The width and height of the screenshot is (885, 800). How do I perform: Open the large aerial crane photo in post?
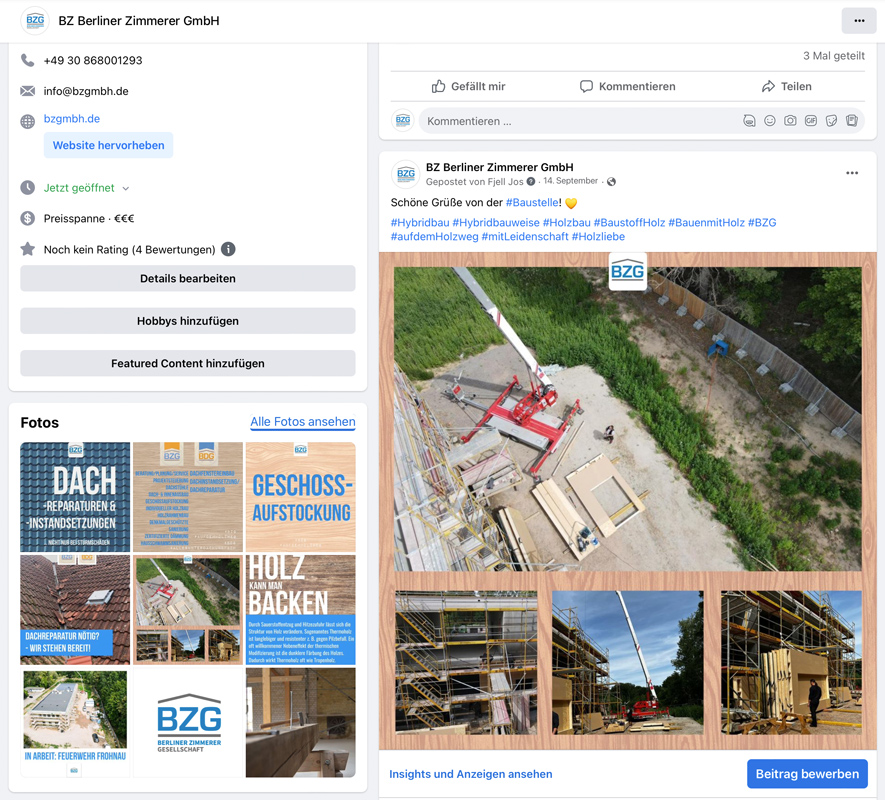[x=628, y=419]
